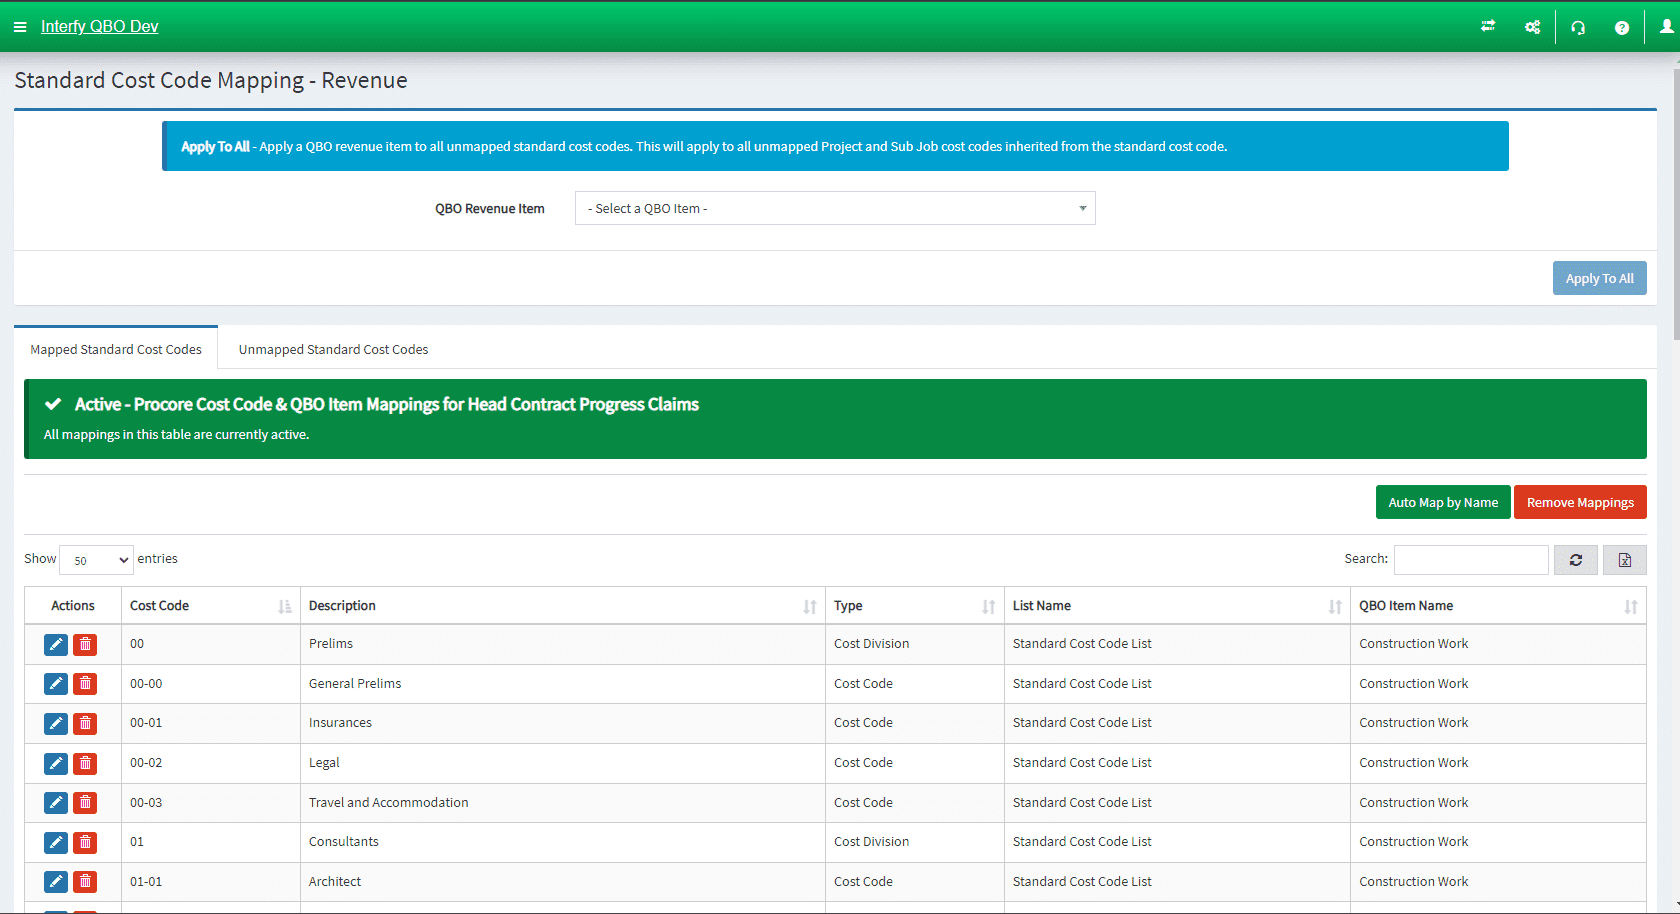Viewport: 1680px width, 914px height.
Task: Open the Description column sort control
Action: (810, 605)
